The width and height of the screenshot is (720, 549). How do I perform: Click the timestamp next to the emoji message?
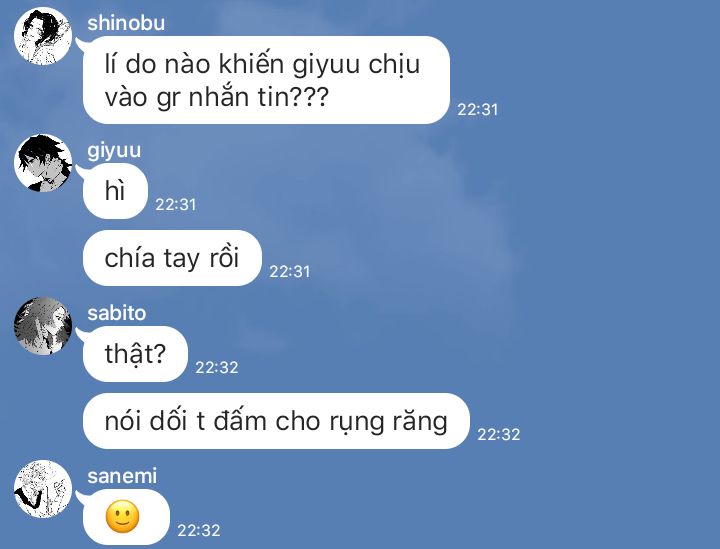tap(199, 531)
